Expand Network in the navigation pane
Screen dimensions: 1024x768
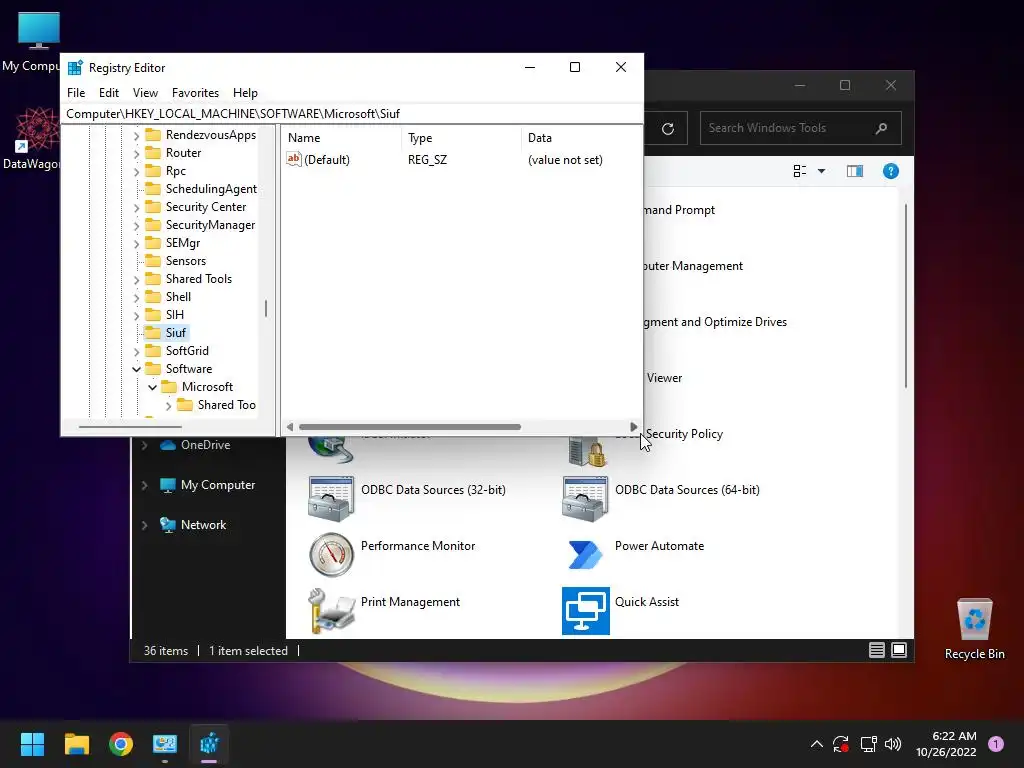(x=144, y=525)
